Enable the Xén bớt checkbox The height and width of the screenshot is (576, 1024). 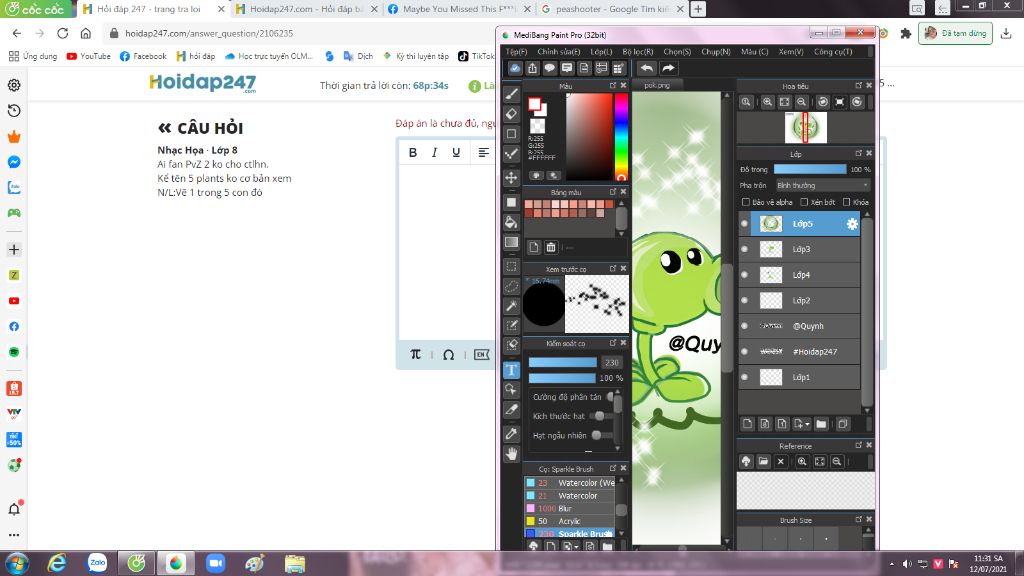pos(804,202)
